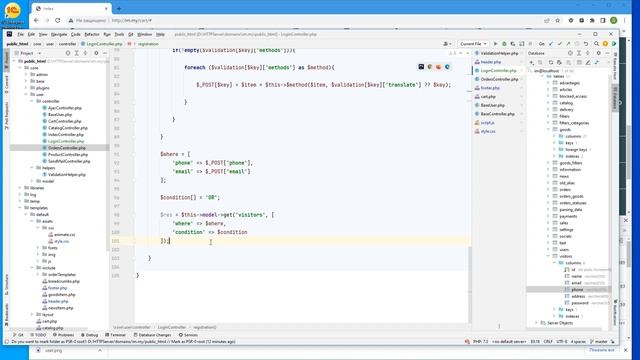
Task: Reload the page in the Chrome window
Action: [58, 20]
